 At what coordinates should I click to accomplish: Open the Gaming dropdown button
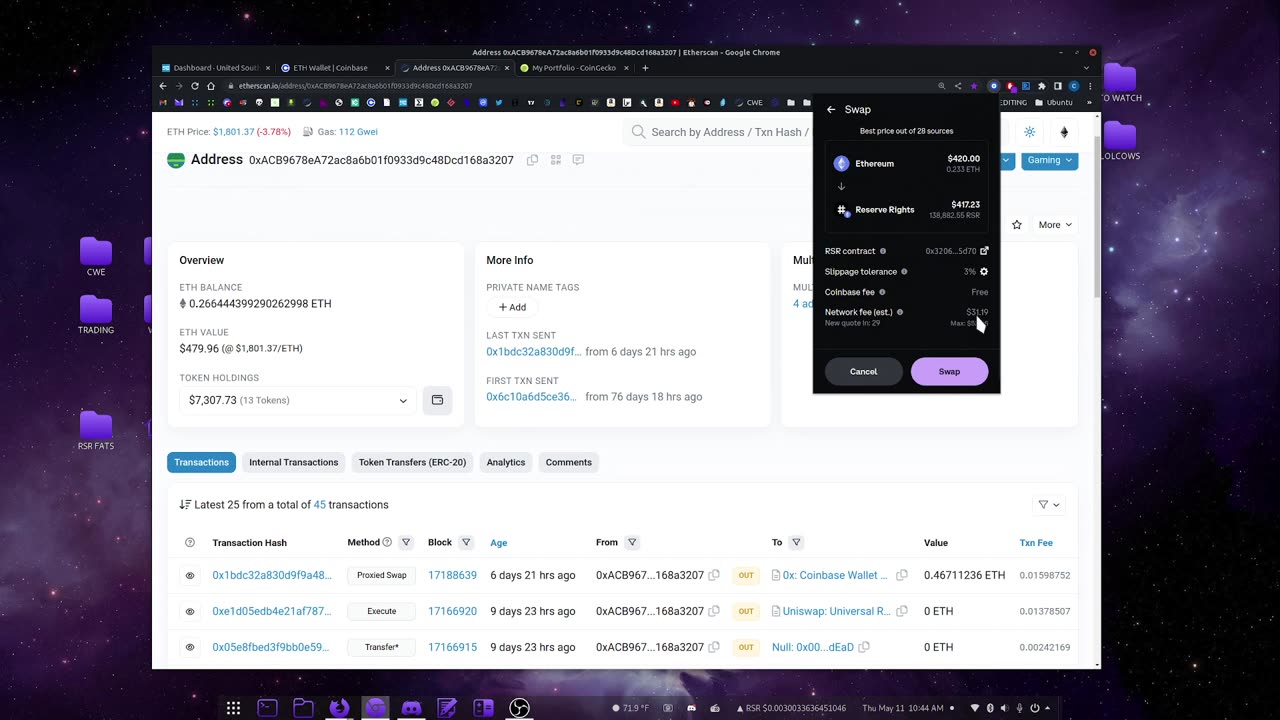click(1049, 160)
